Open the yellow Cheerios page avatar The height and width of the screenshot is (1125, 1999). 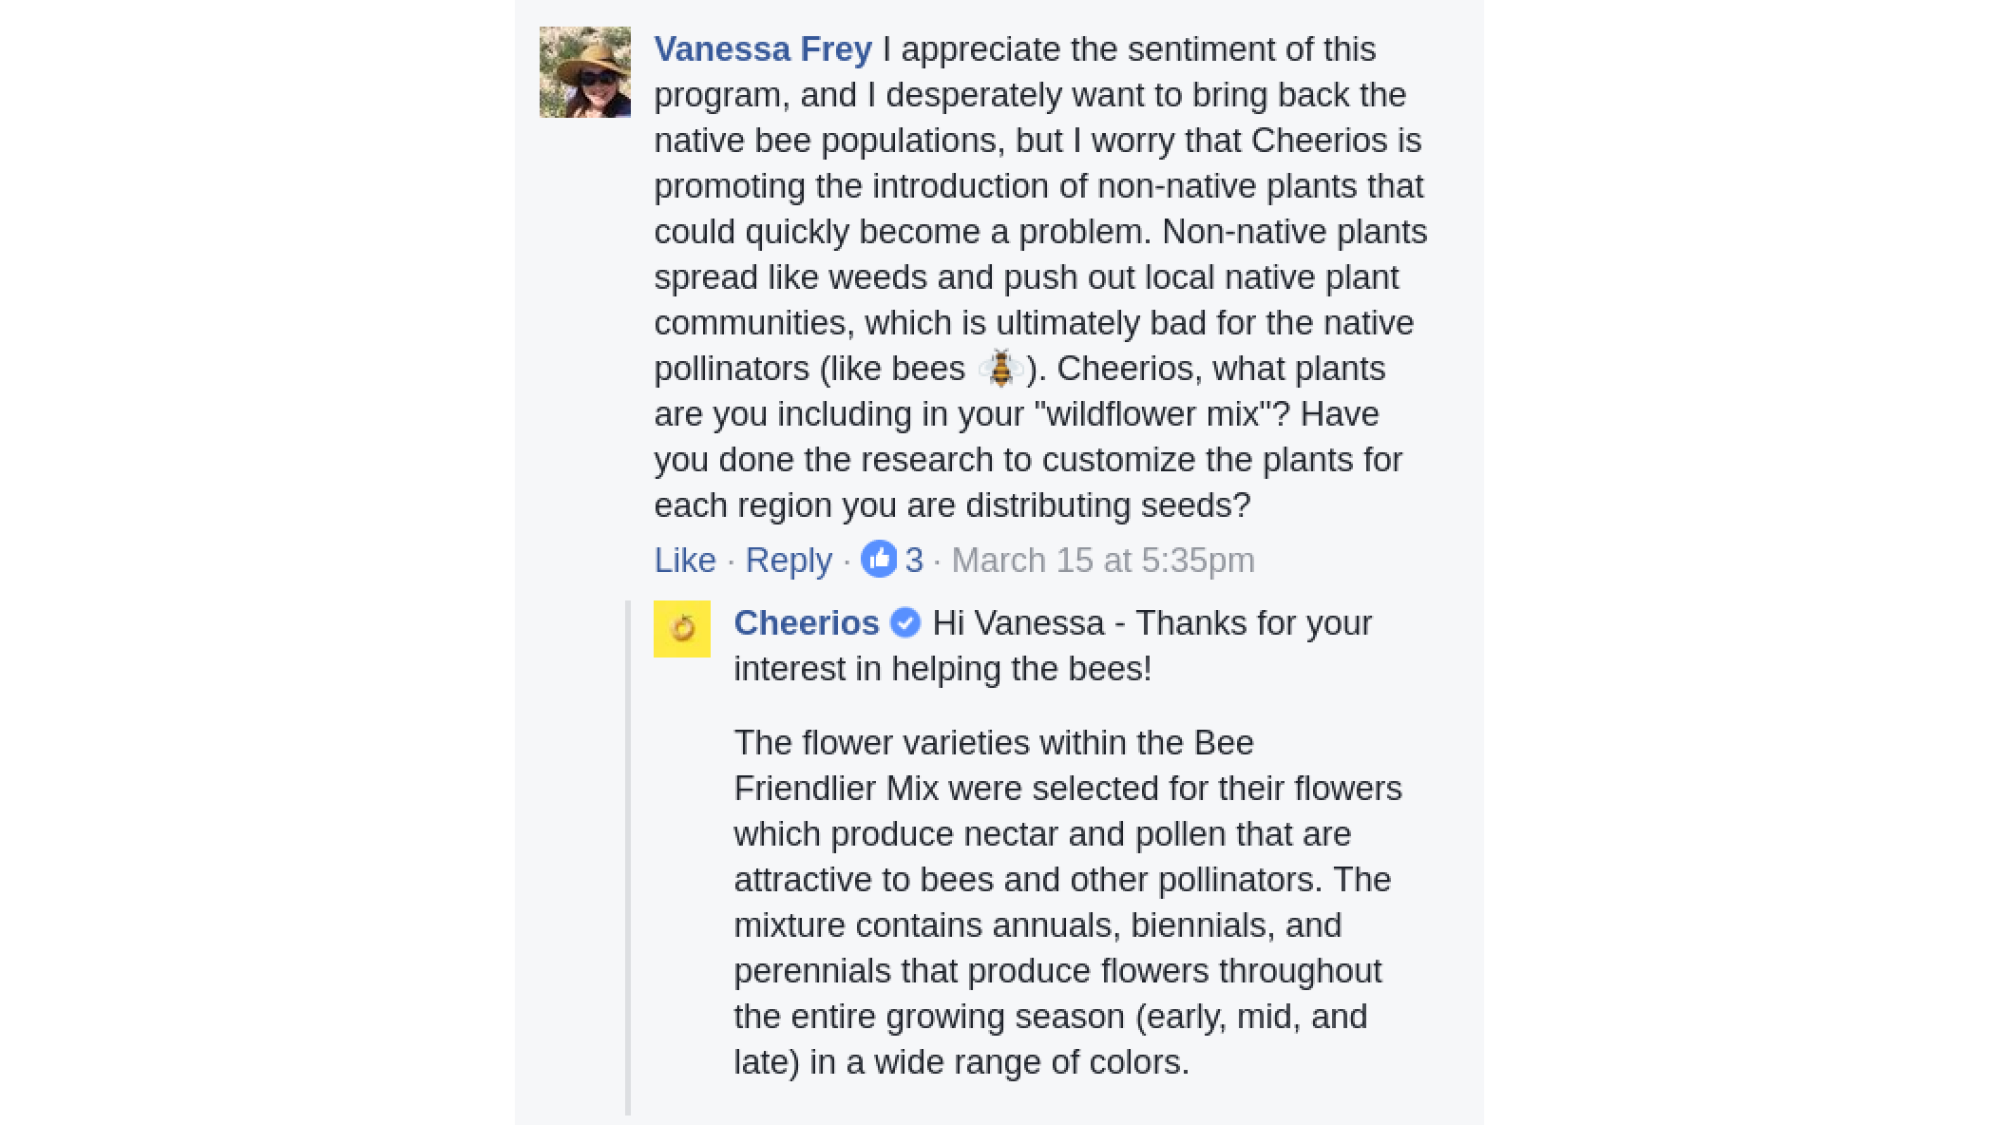point(682,628)
